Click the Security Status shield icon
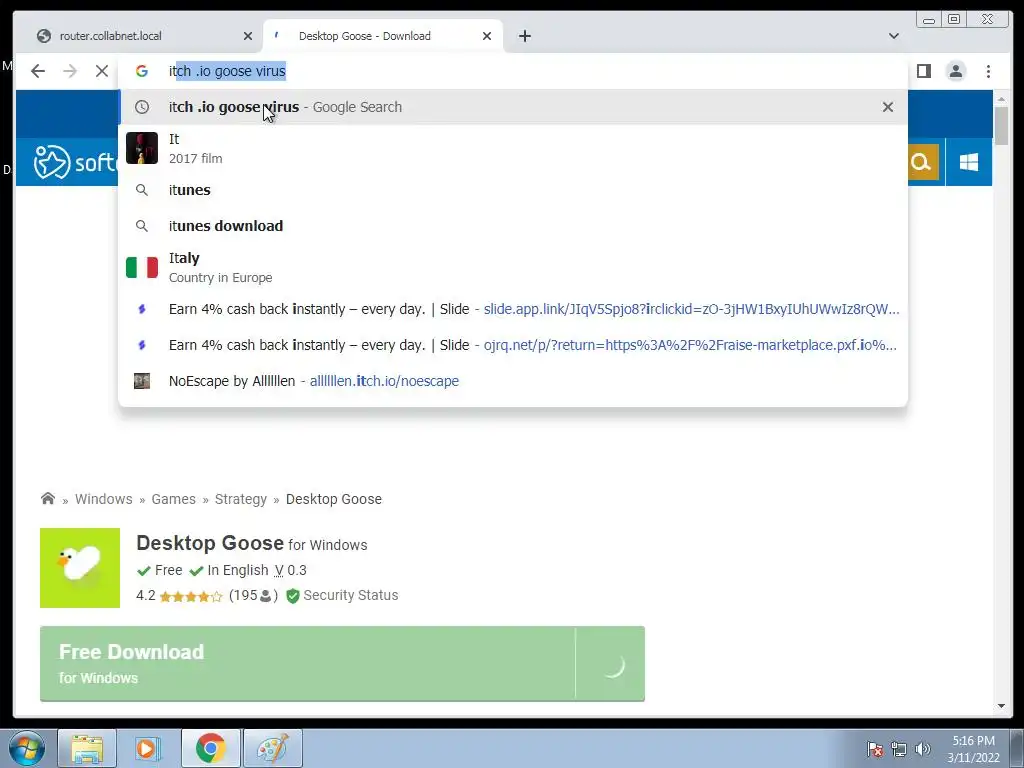 click(293, 596)
